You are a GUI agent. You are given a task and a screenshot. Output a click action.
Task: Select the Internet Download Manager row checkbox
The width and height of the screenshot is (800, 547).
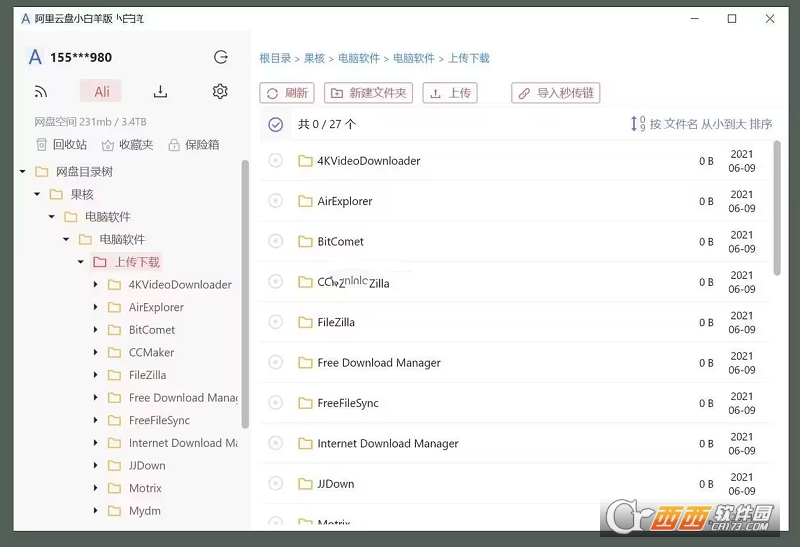[276, 443]
